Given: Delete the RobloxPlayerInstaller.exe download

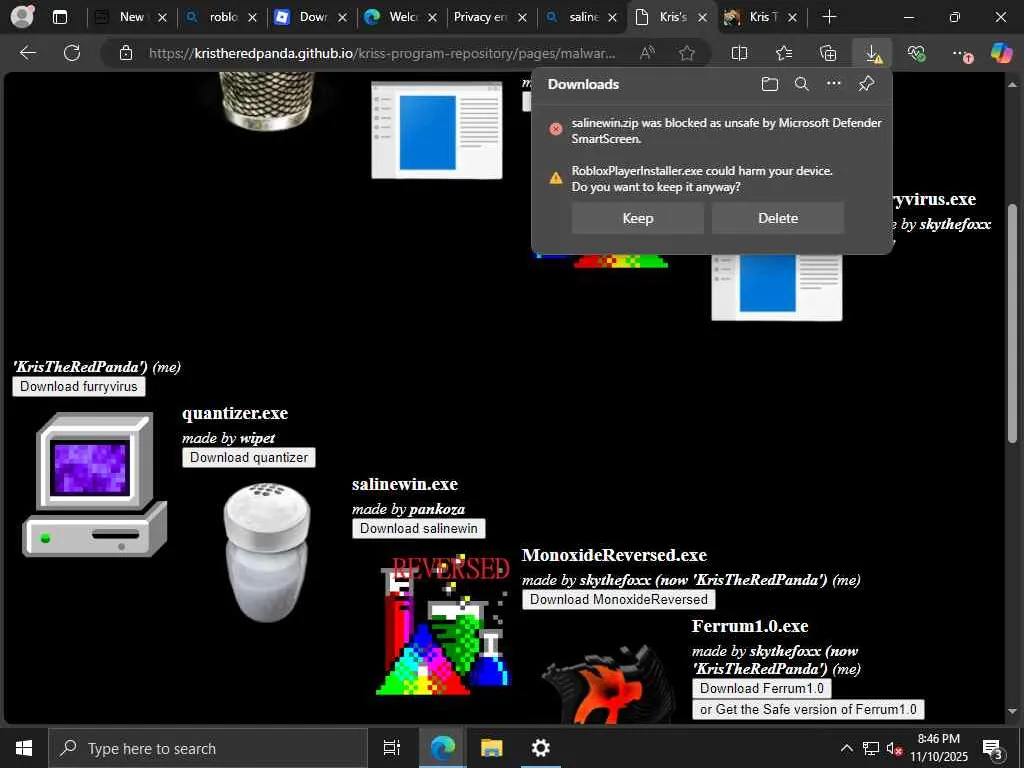Looking at the screenshot, I should click(778, 218).
